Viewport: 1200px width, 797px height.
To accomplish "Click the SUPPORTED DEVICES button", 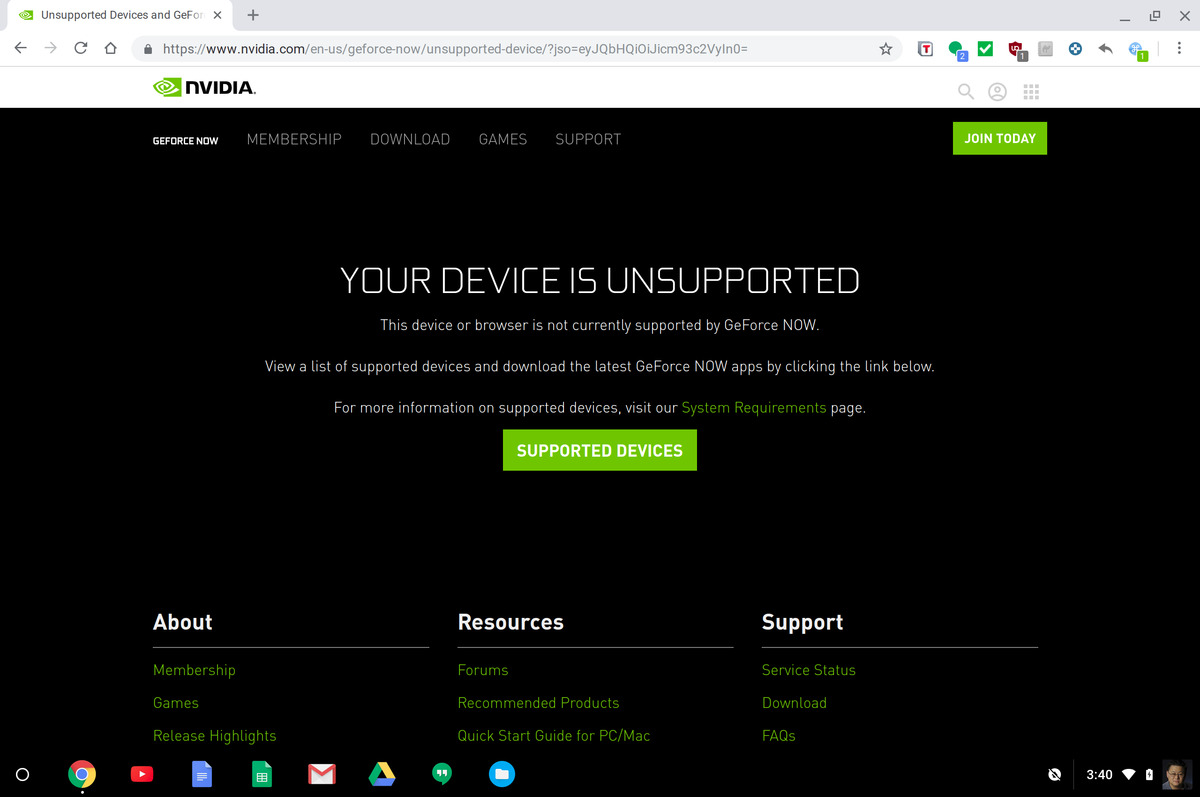I will [x=600, y=450].
